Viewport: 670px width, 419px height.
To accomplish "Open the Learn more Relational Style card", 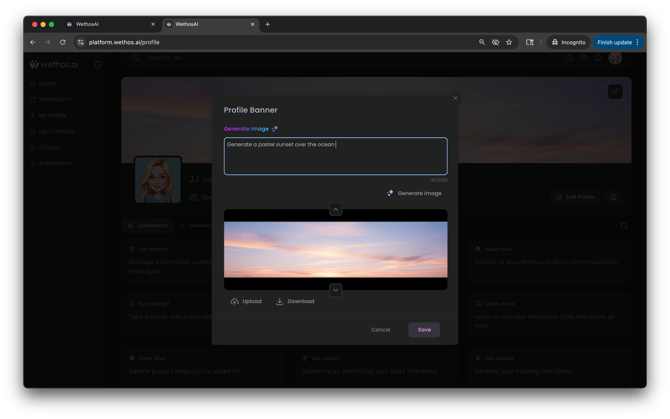I will (549, 315).
